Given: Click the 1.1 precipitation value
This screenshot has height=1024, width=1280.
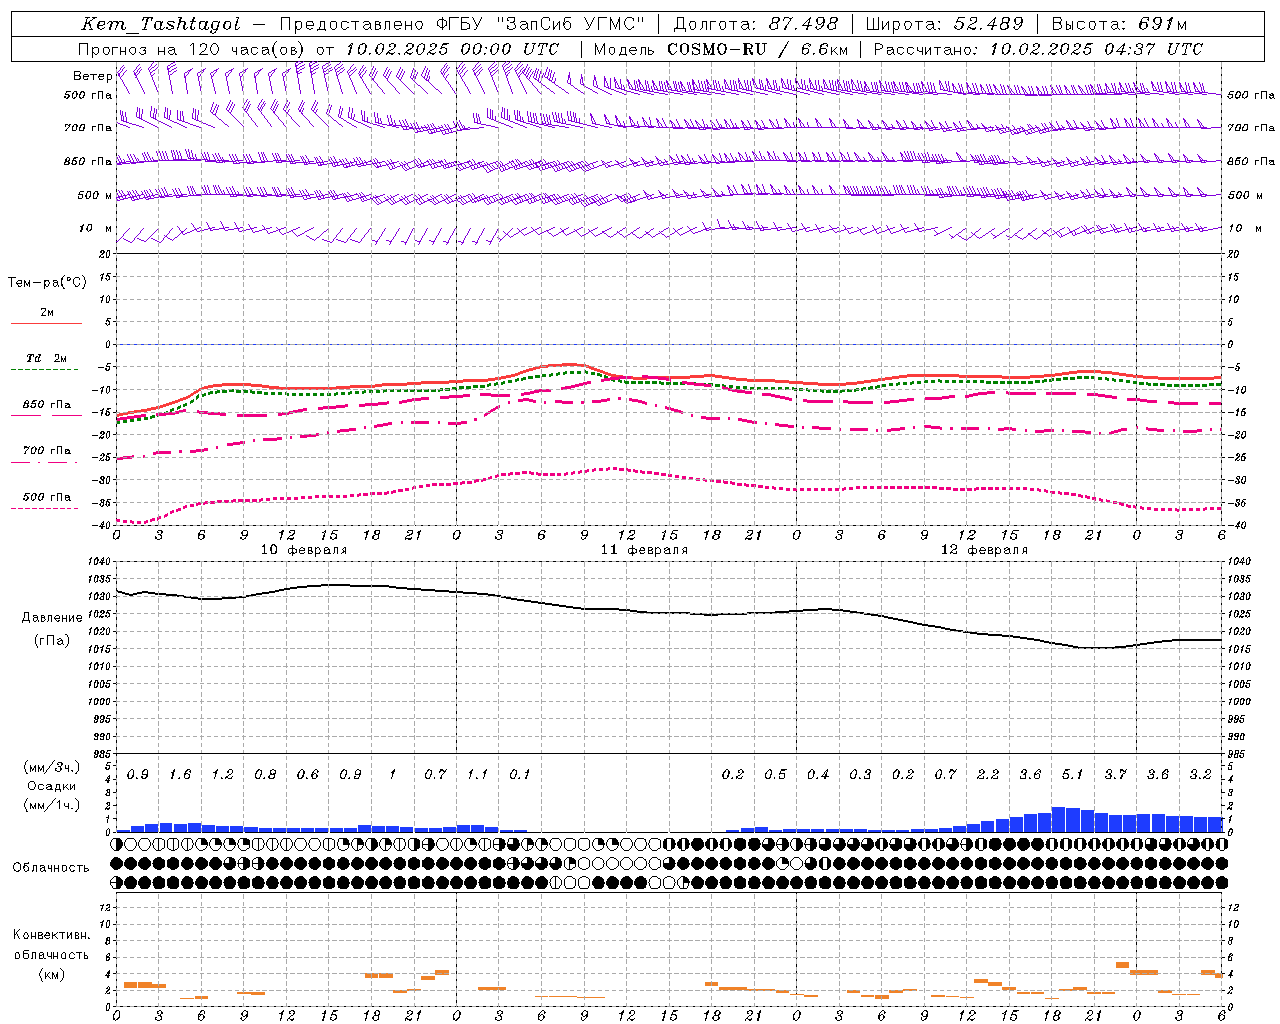Looking at the screenshot, I should 477,775.
